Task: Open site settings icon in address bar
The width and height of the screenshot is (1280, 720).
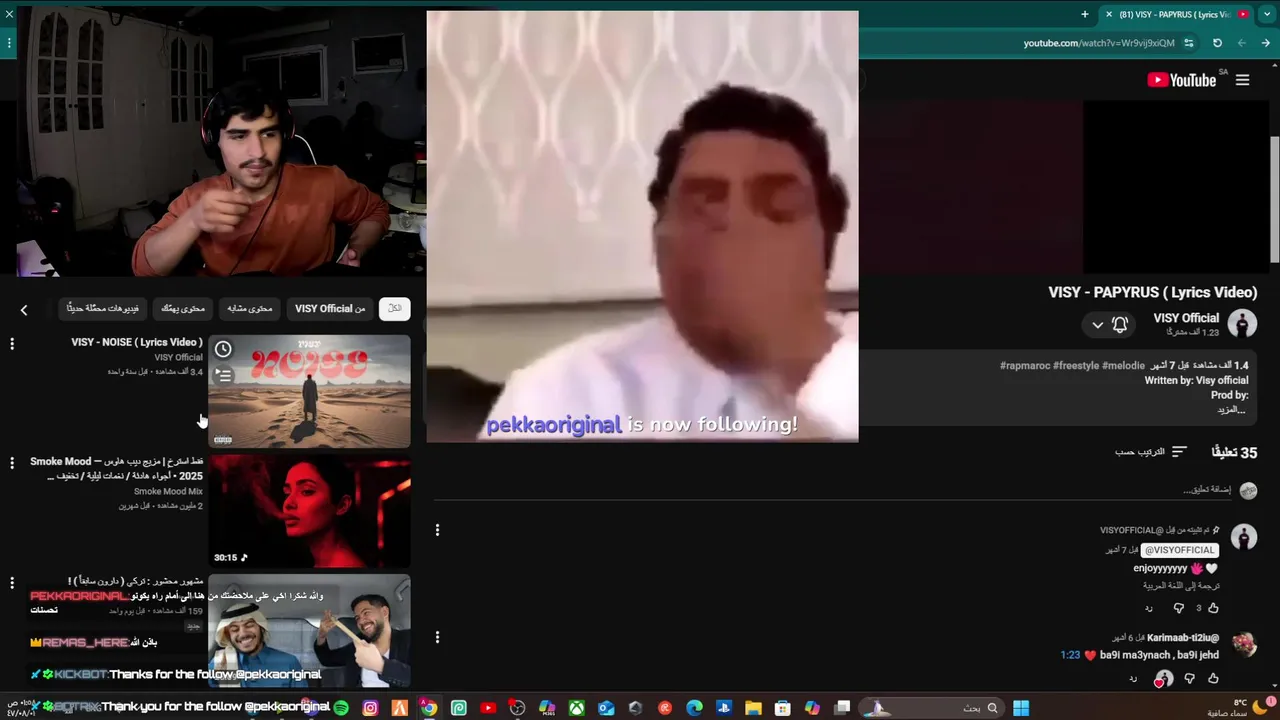Action: click(x=1188, y=43)
